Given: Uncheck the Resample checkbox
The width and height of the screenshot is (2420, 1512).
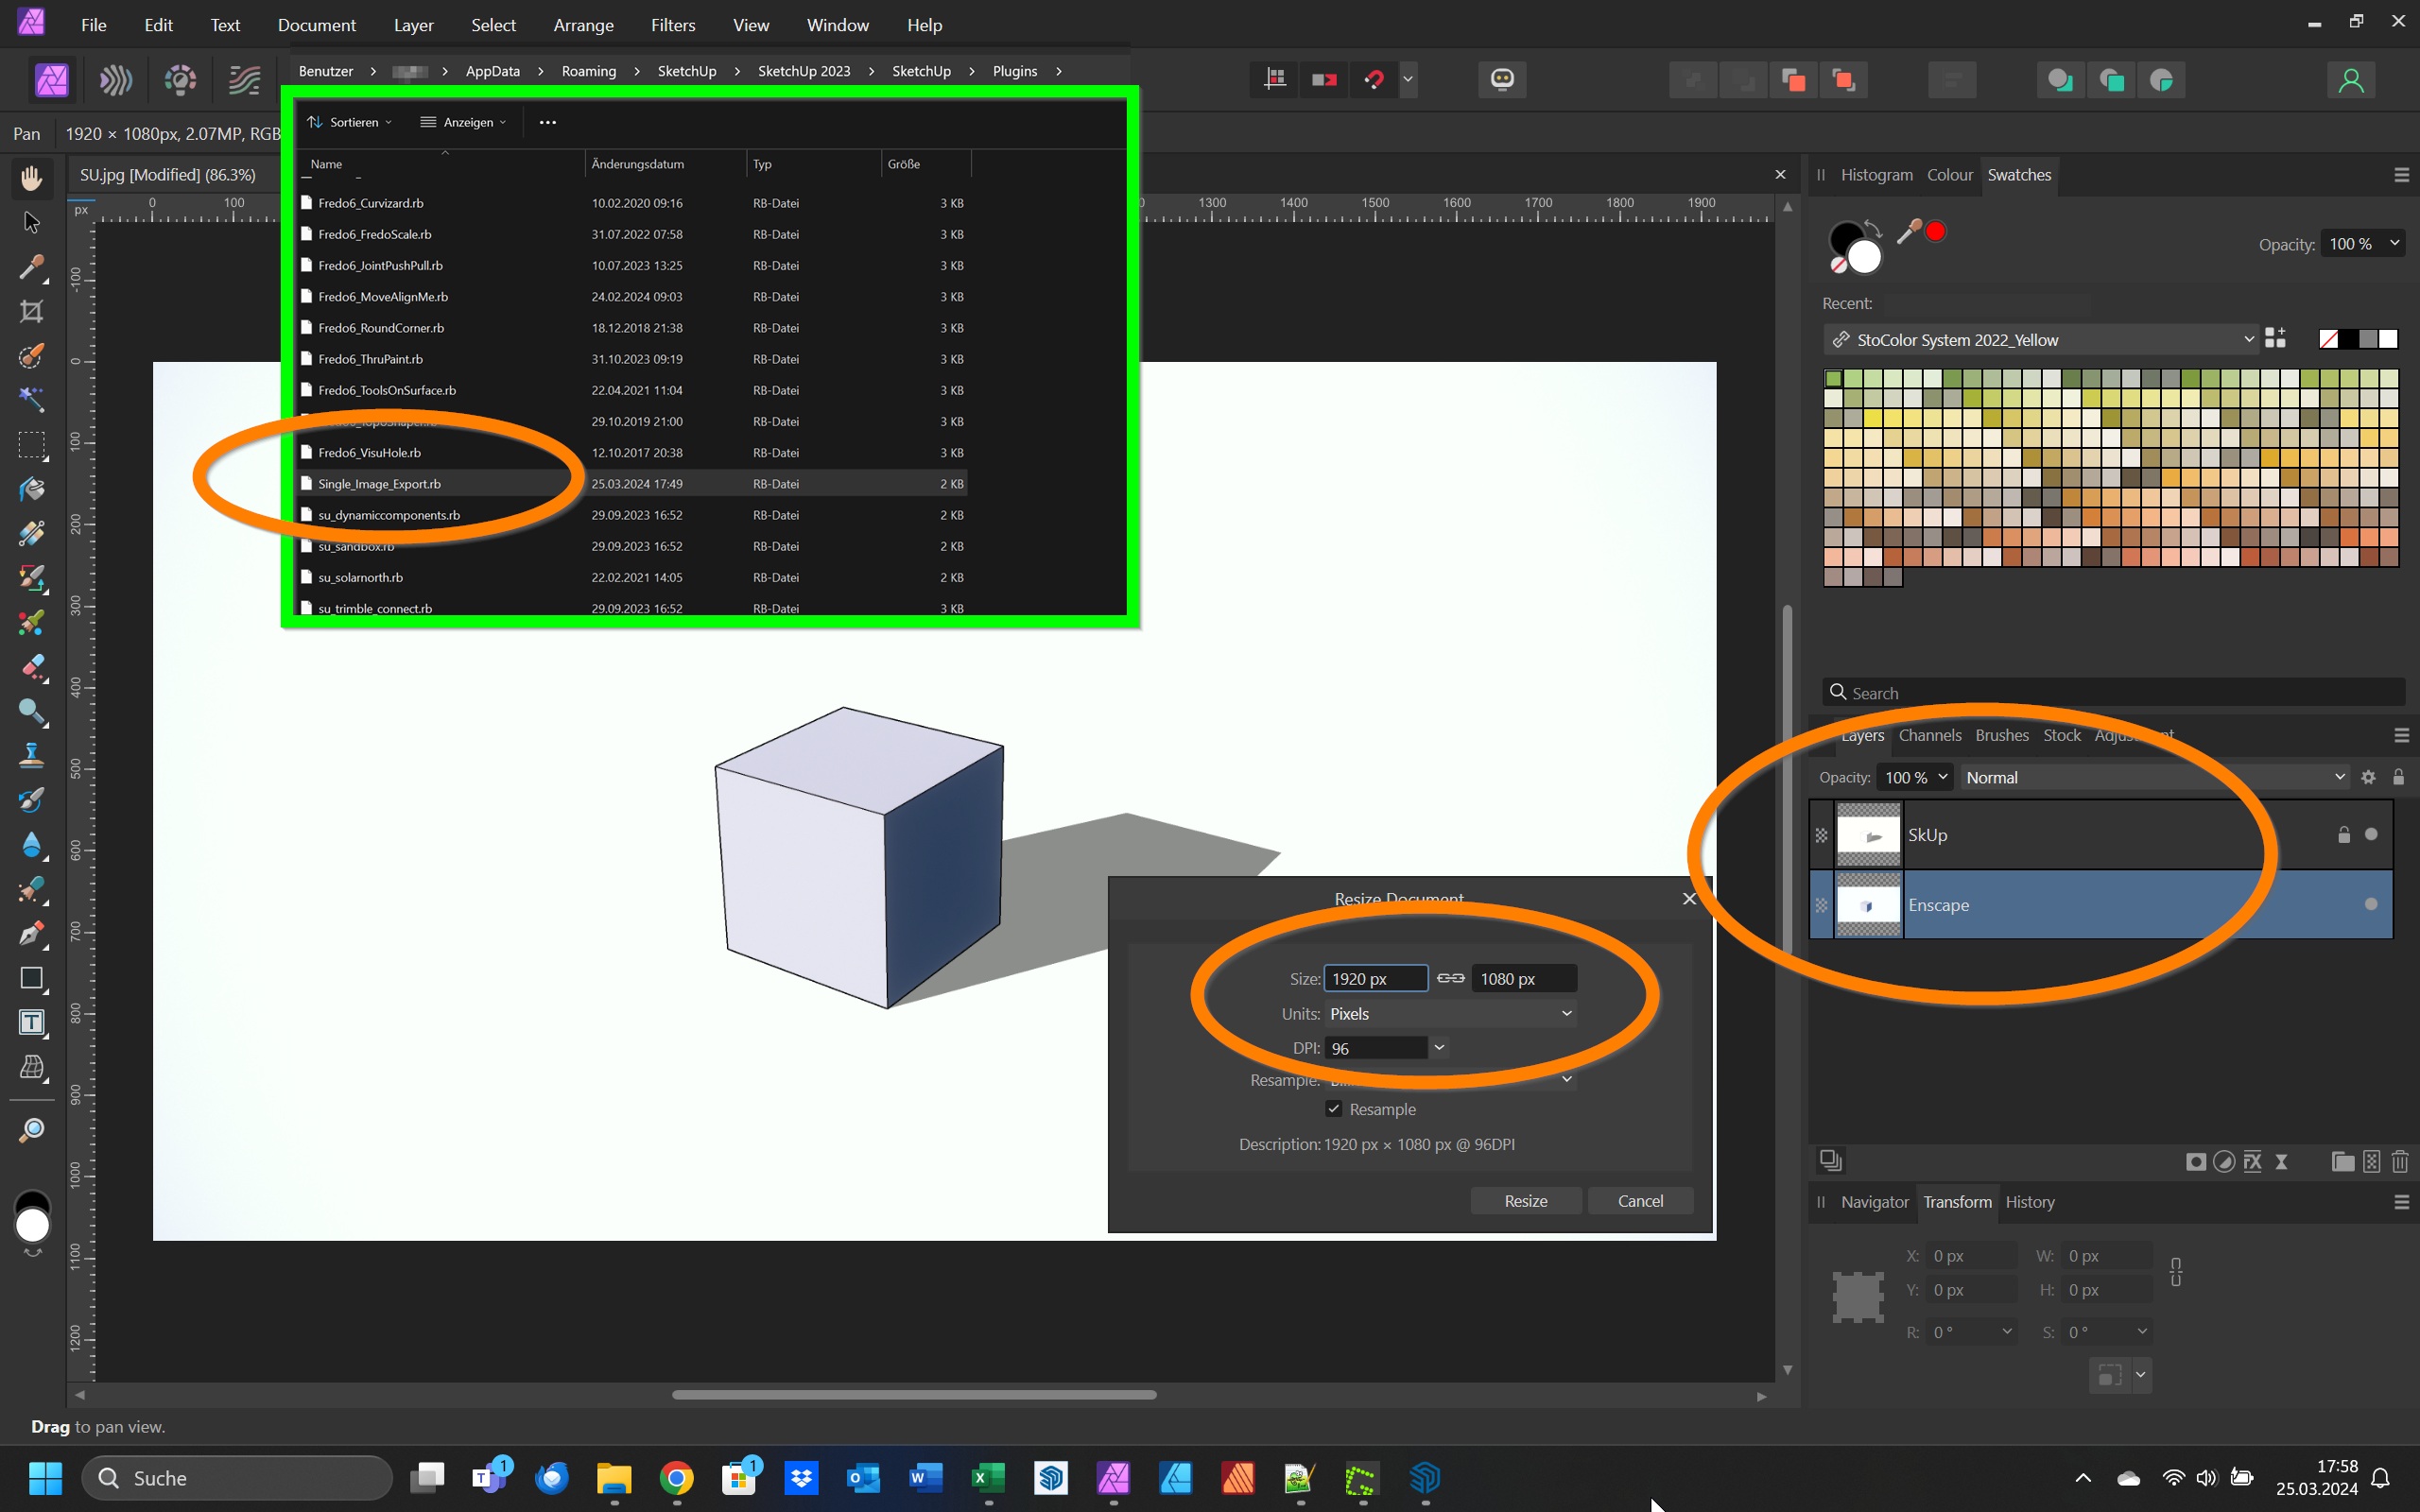Looking at the screenshot, I should (x=1333, y=1109).
